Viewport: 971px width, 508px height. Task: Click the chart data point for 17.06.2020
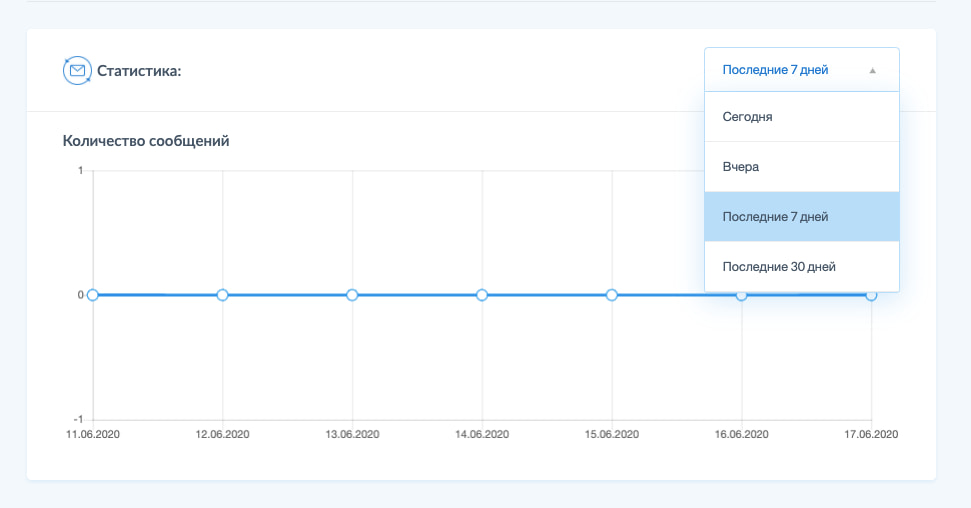(x=871, y=296)
